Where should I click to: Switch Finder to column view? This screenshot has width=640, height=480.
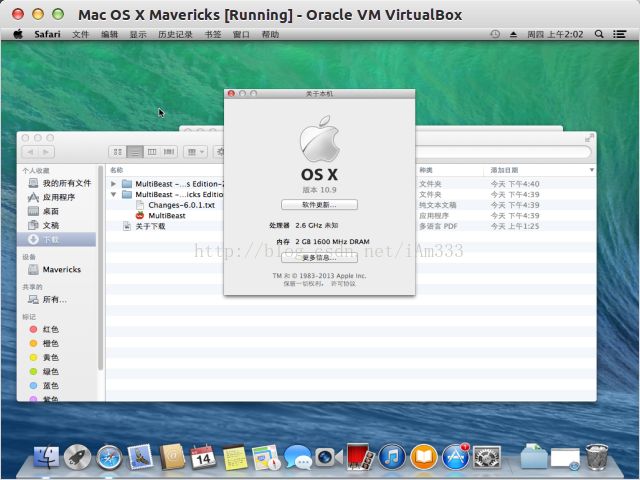tap(152, 152)
